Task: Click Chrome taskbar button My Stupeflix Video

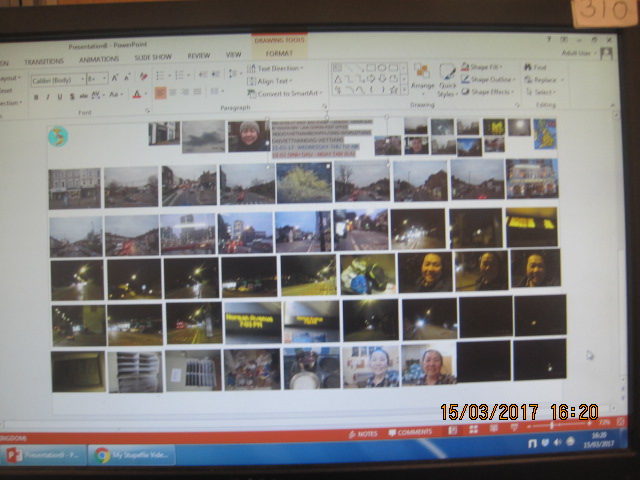Action: 132,455
